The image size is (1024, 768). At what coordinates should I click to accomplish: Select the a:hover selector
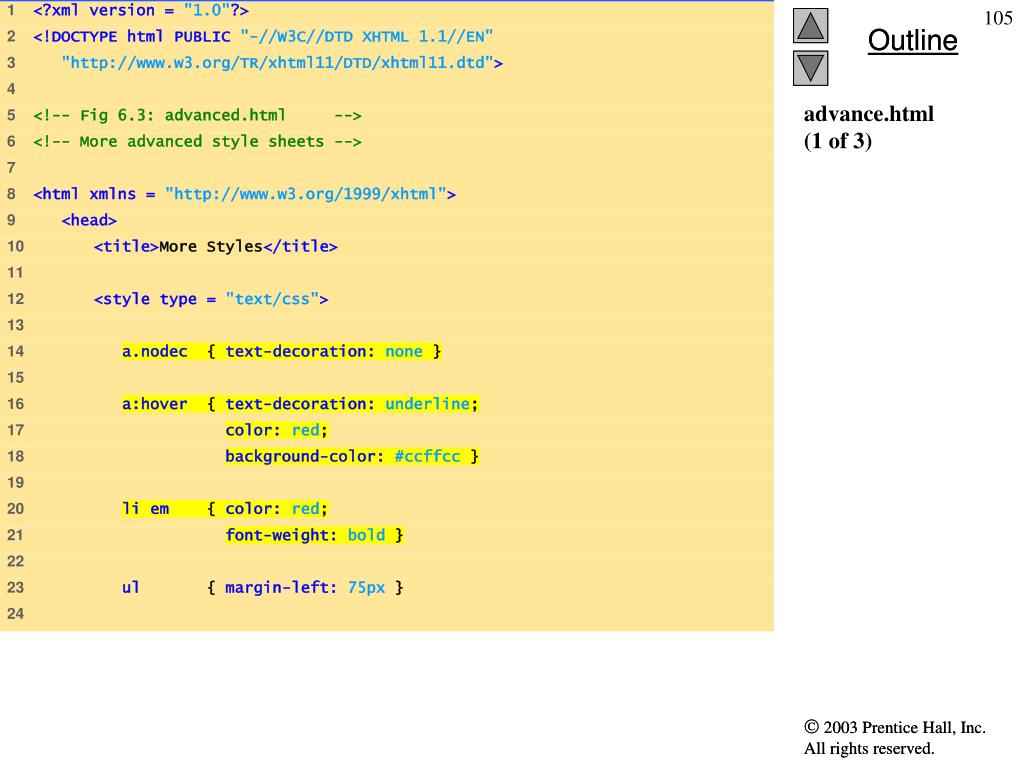155,404
